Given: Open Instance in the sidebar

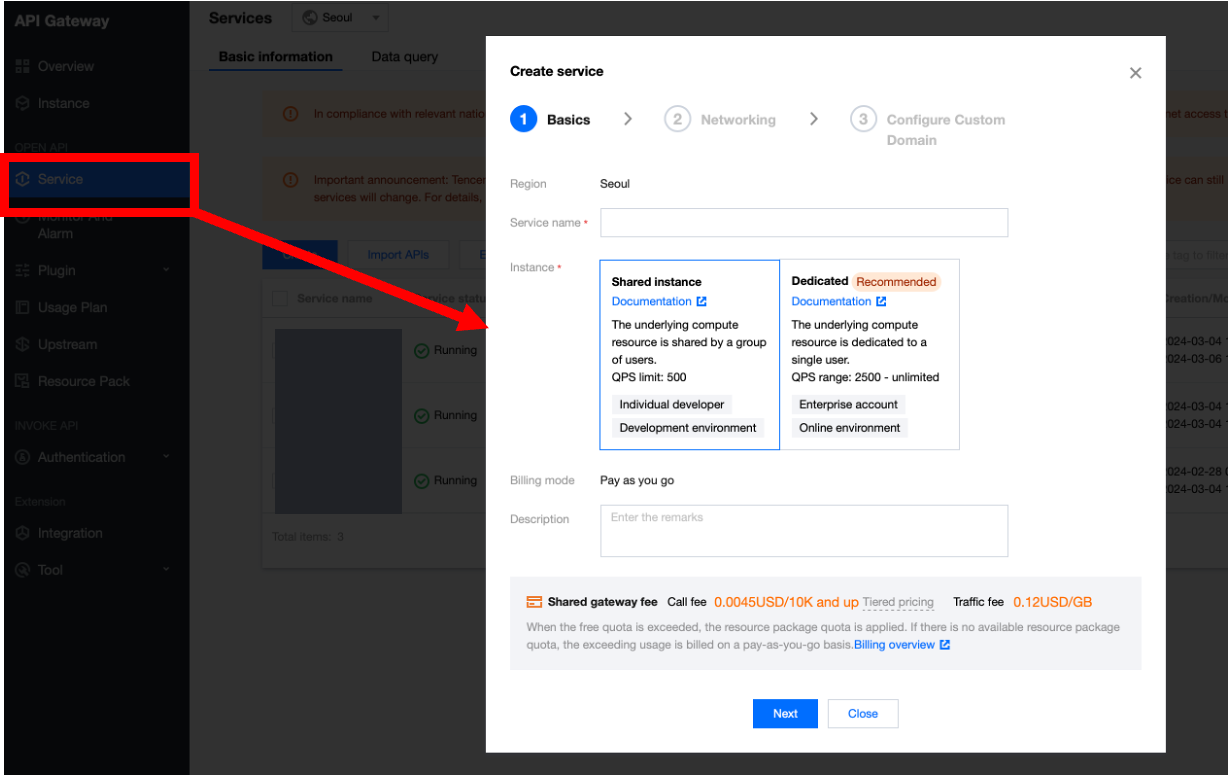Looking at the screenshot, I should [63, 103].
